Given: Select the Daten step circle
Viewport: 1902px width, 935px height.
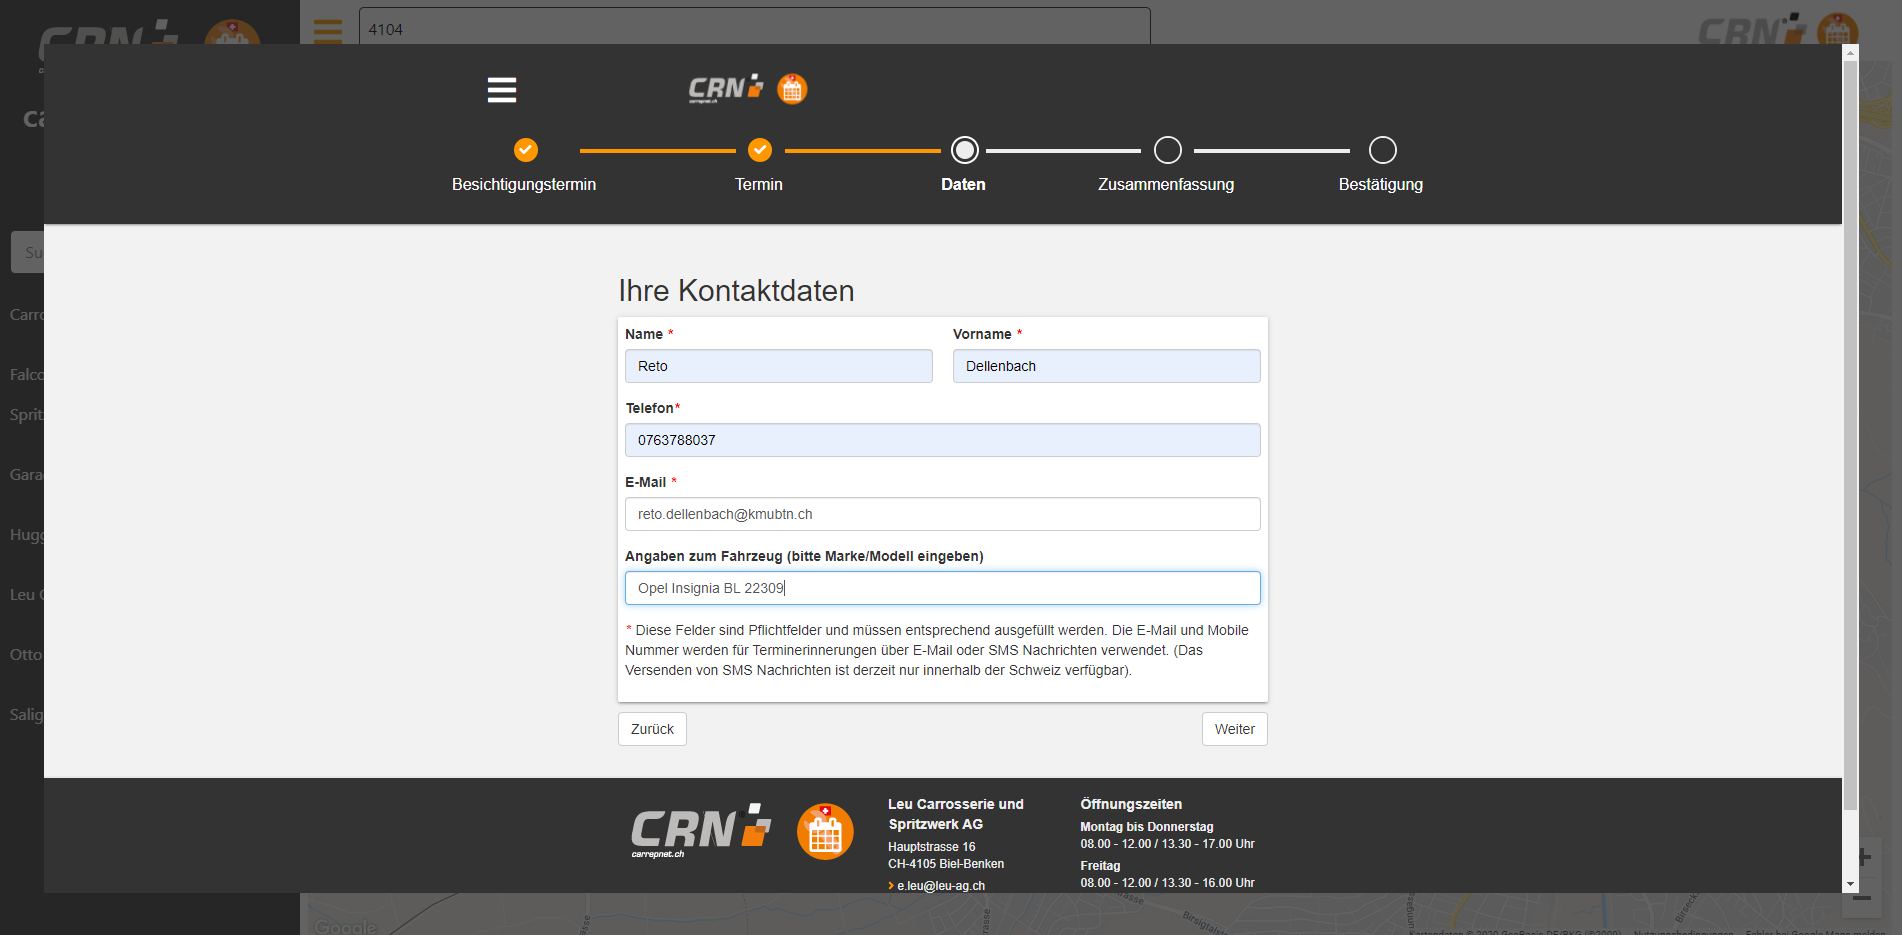Looking at the screenshot, I should pos(964,150).
